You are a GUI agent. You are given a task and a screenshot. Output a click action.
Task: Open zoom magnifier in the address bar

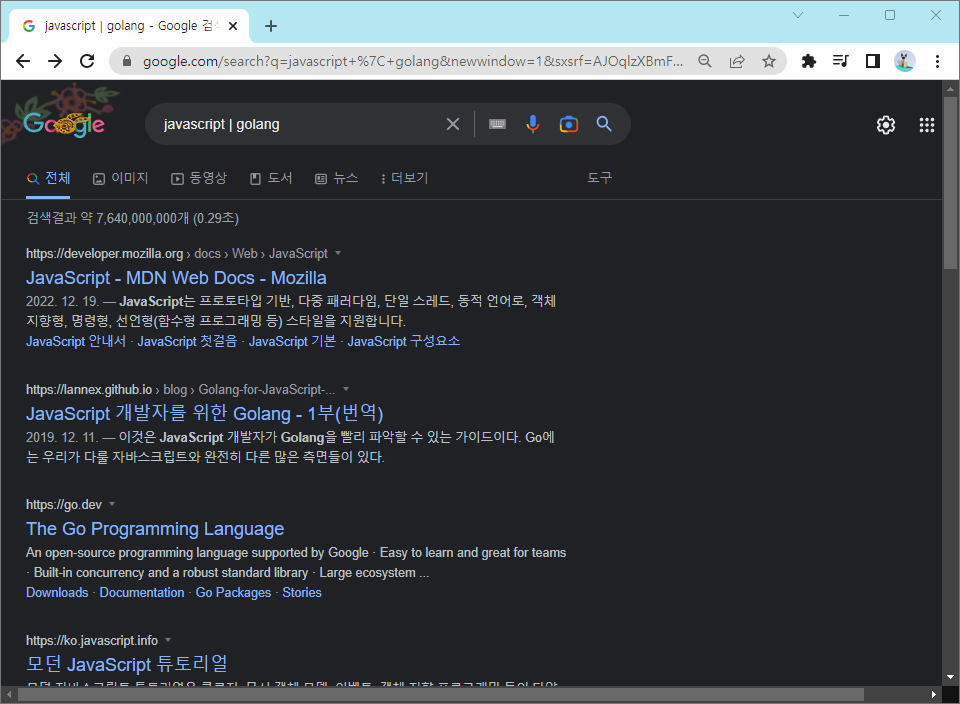point(705,61)
